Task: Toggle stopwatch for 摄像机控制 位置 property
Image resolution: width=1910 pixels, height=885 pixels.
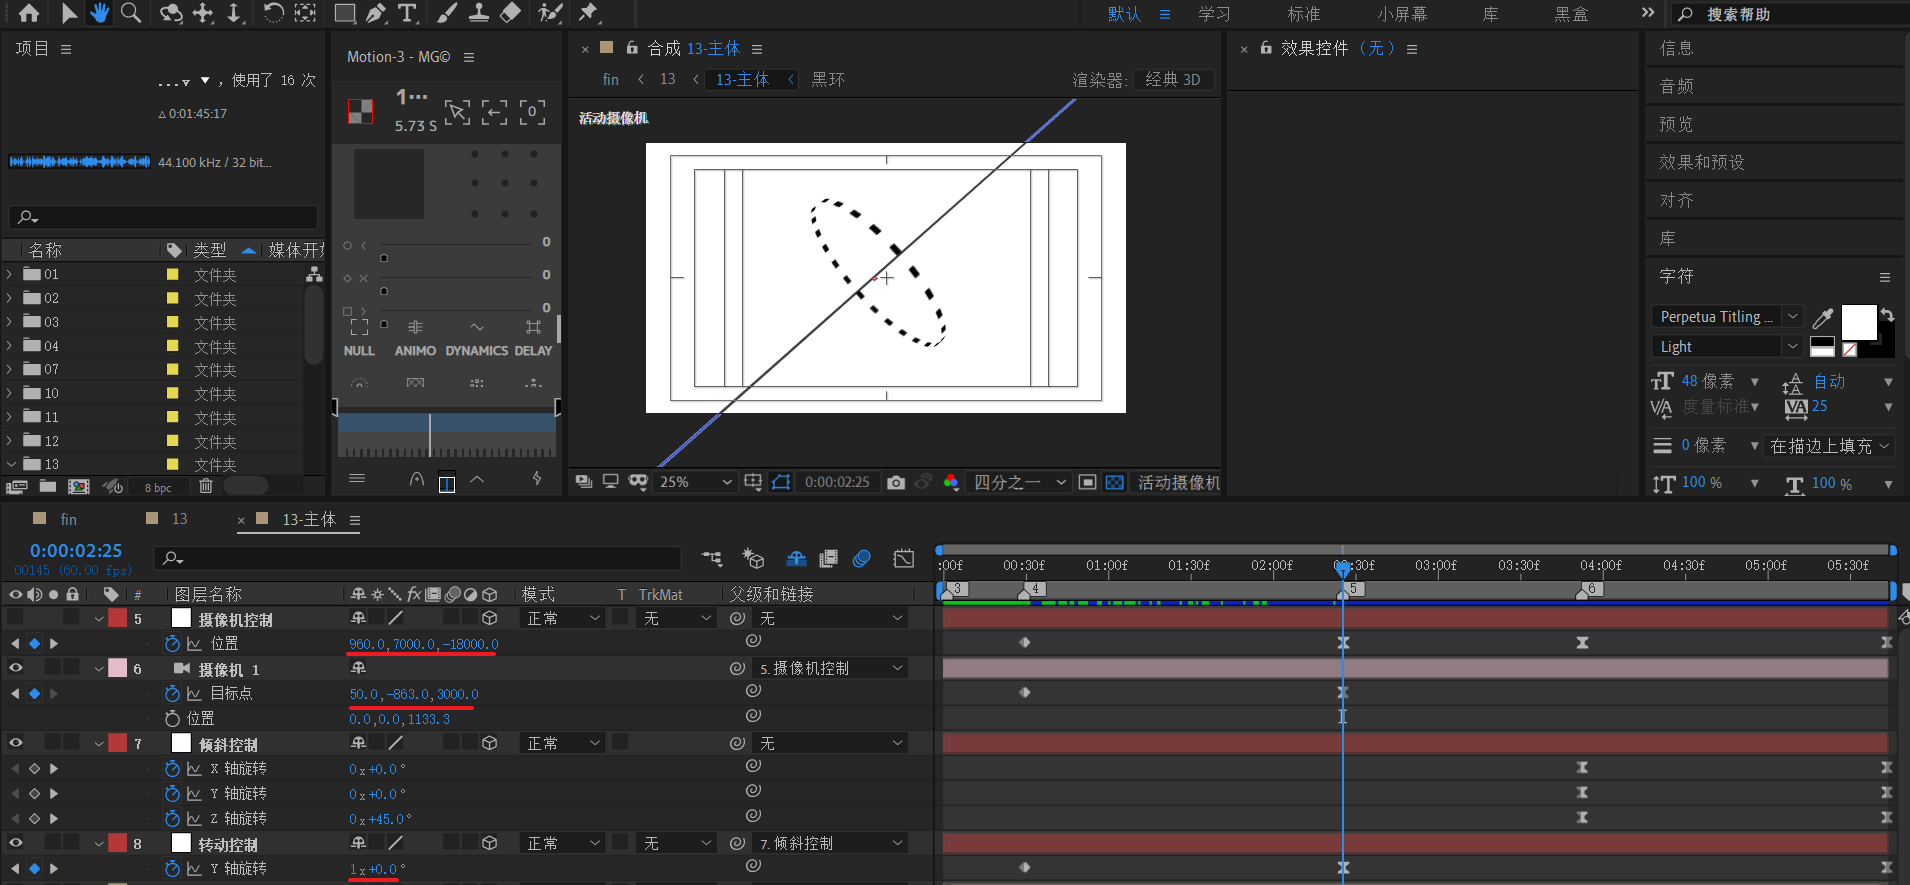Action: coord(171,644)
